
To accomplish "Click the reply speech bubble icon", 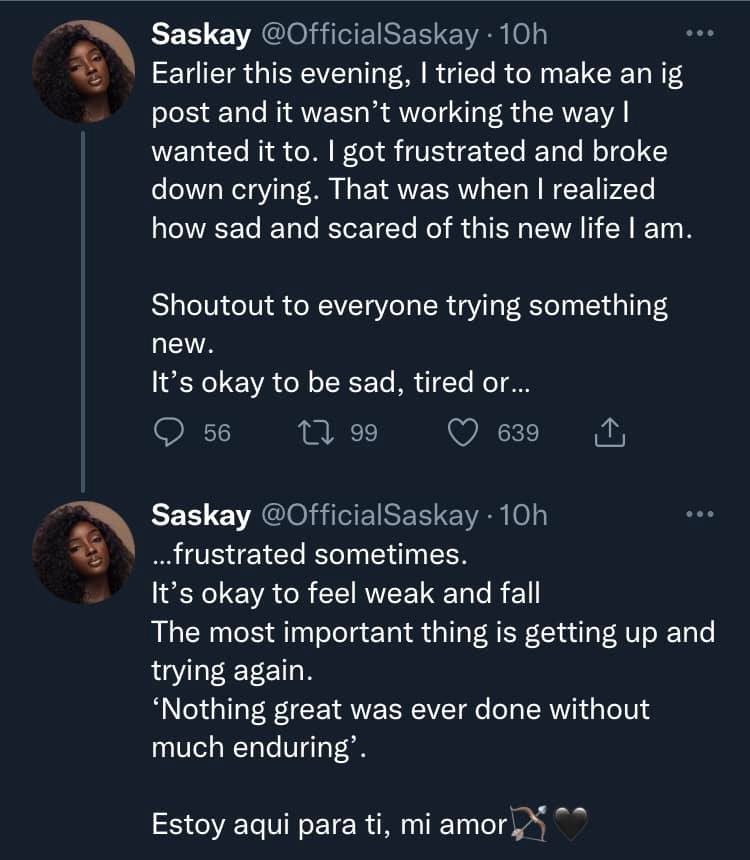I will (x=170, y=433).
